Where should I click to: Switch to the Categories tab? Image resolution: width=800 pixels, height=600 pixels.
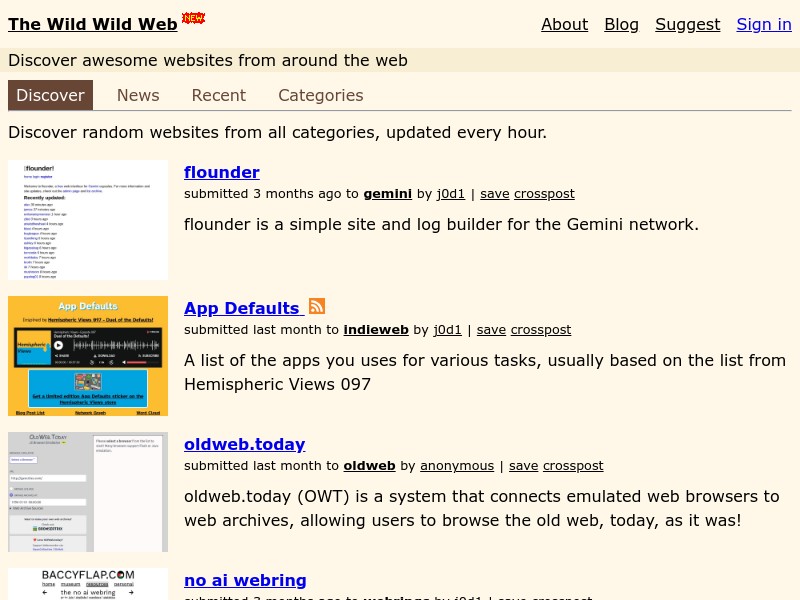click(321, 95)
